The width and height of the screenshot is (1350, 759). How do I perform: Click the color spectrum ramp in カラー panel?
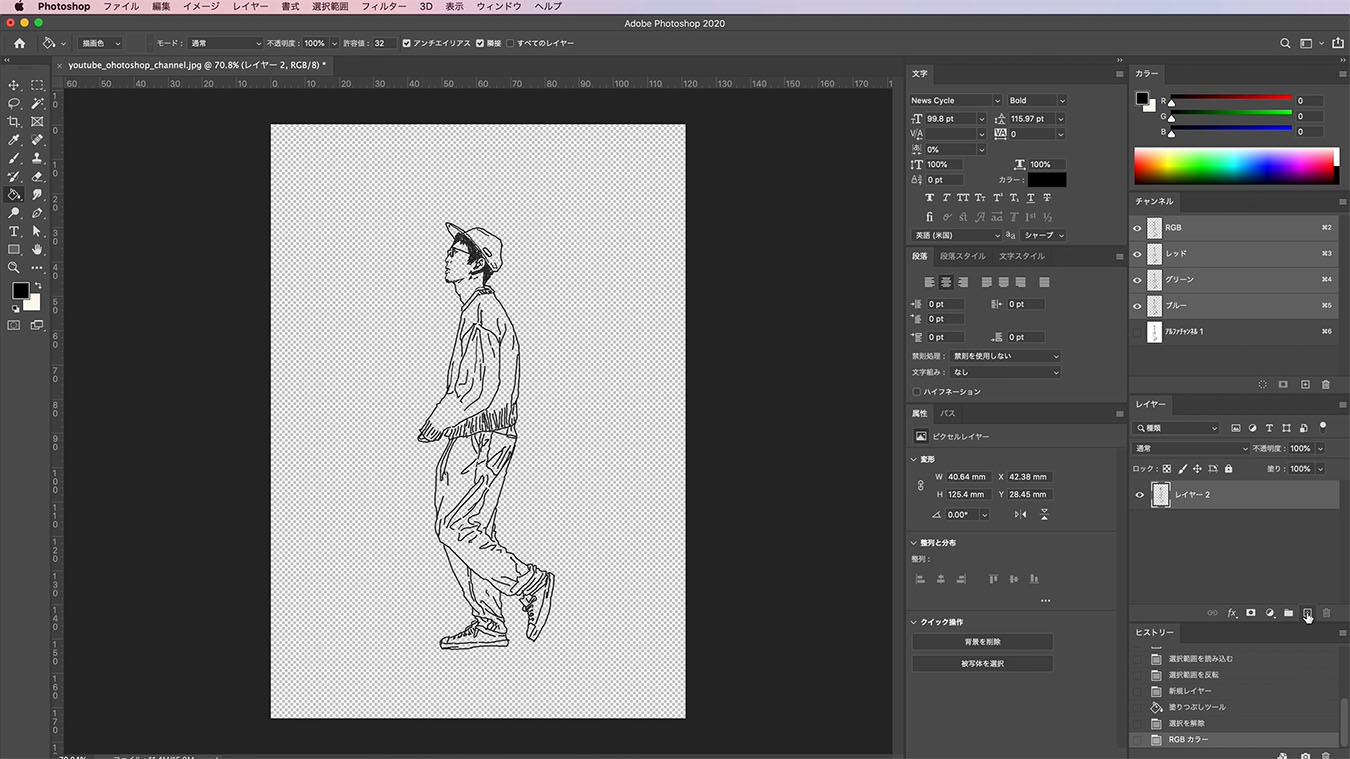click(1235, 166)
